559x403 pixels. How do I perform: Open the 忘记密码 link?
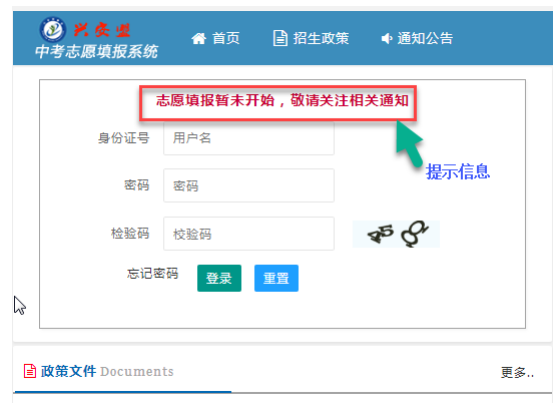point(152,274)
